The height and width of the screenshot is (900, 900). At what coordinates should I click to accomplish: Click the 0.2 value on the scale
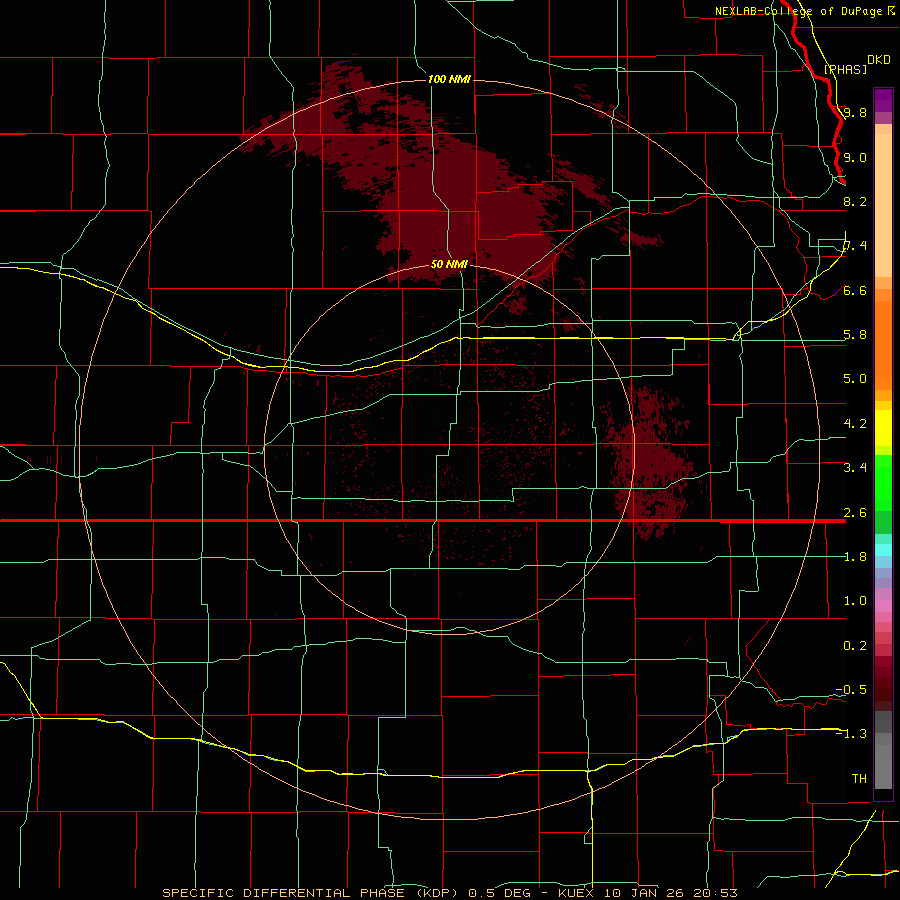point(855,646)
